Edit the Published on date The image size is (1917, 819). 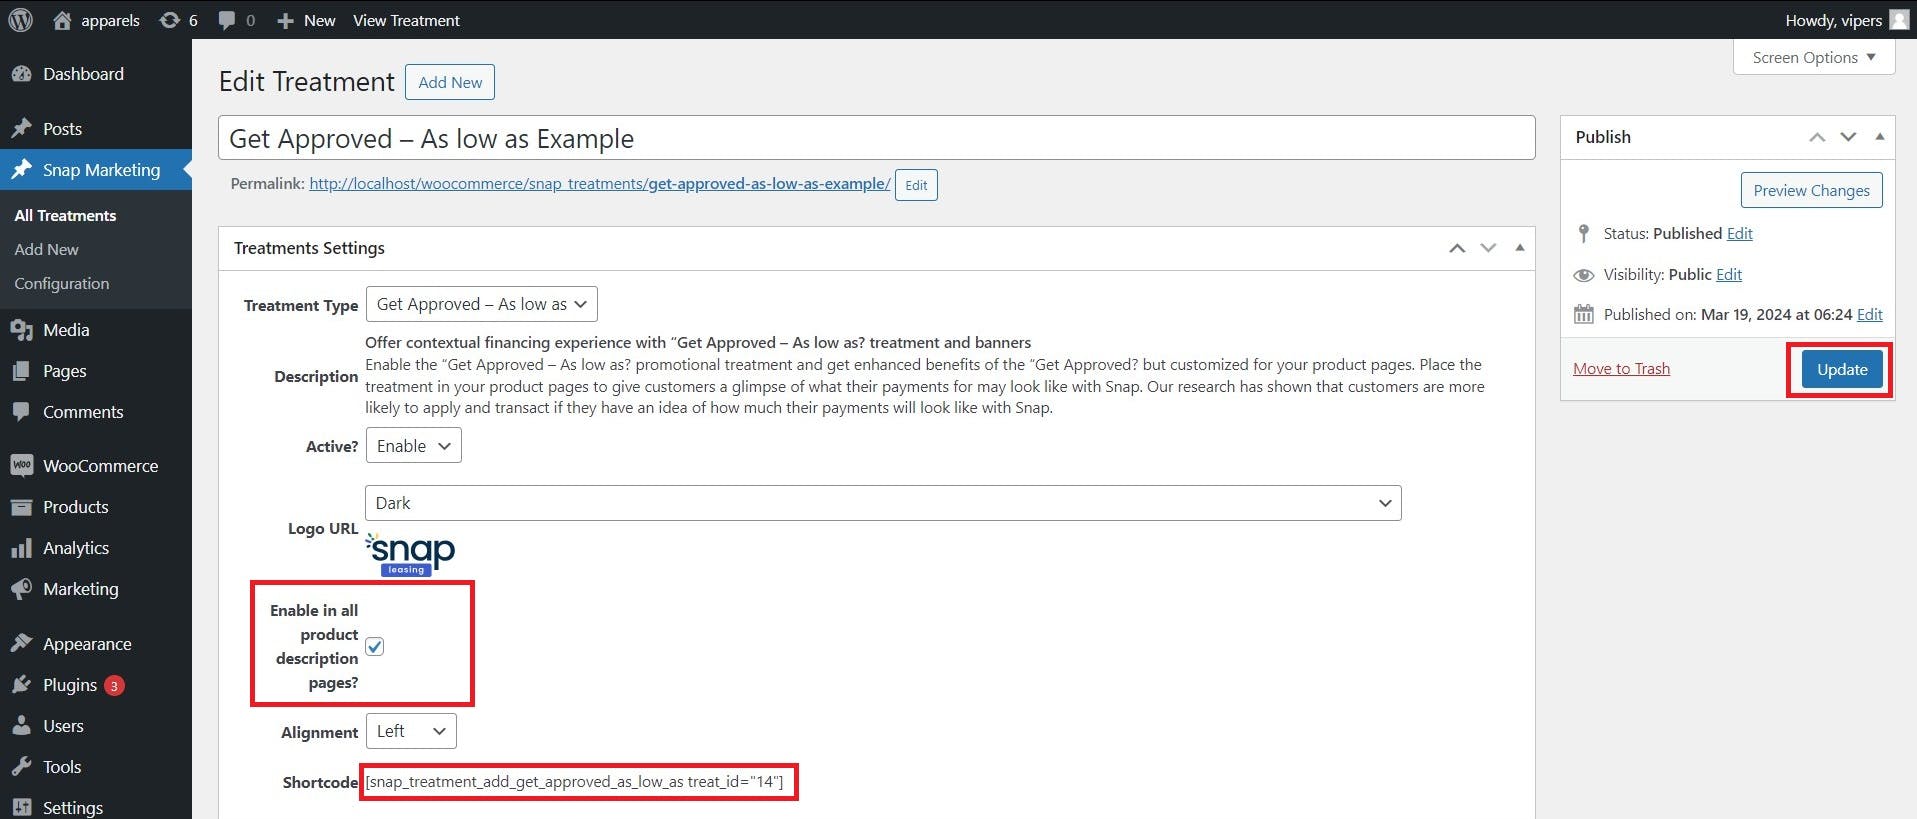pos(1869,314)
